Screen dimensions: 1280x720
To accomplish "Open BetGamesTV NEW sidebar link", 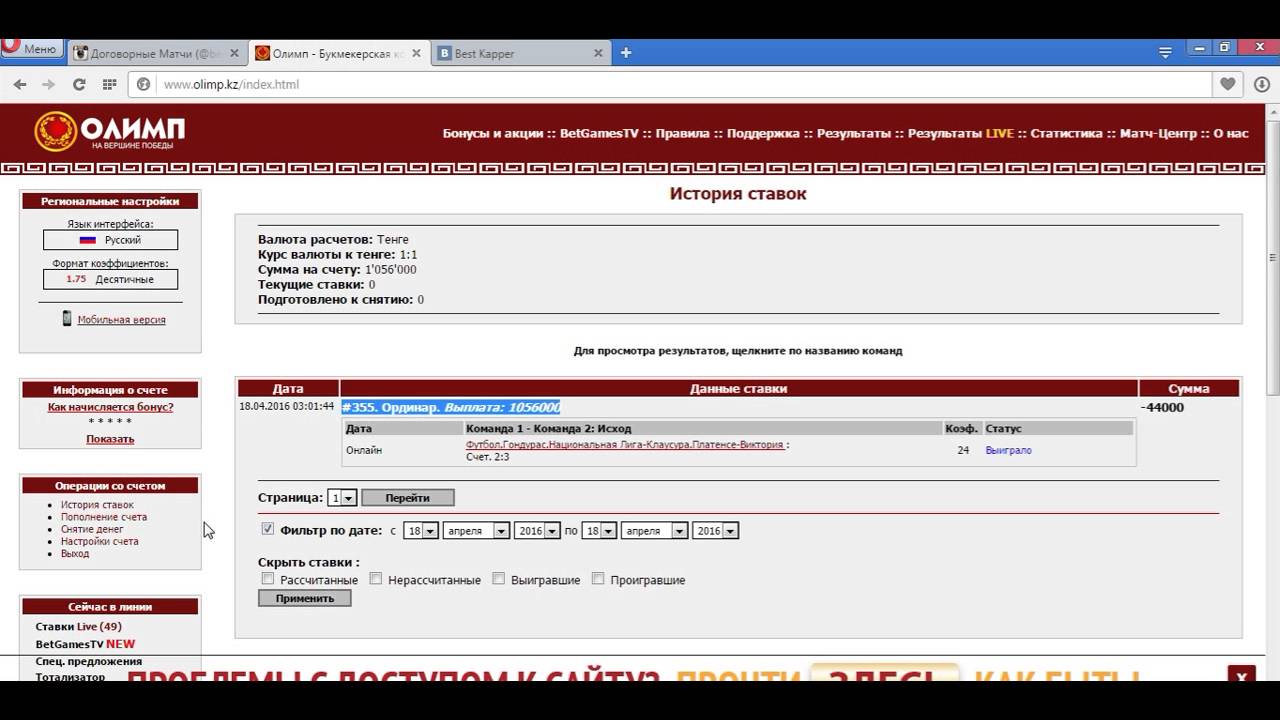I will pyautogui.click(x=85, y=644).
